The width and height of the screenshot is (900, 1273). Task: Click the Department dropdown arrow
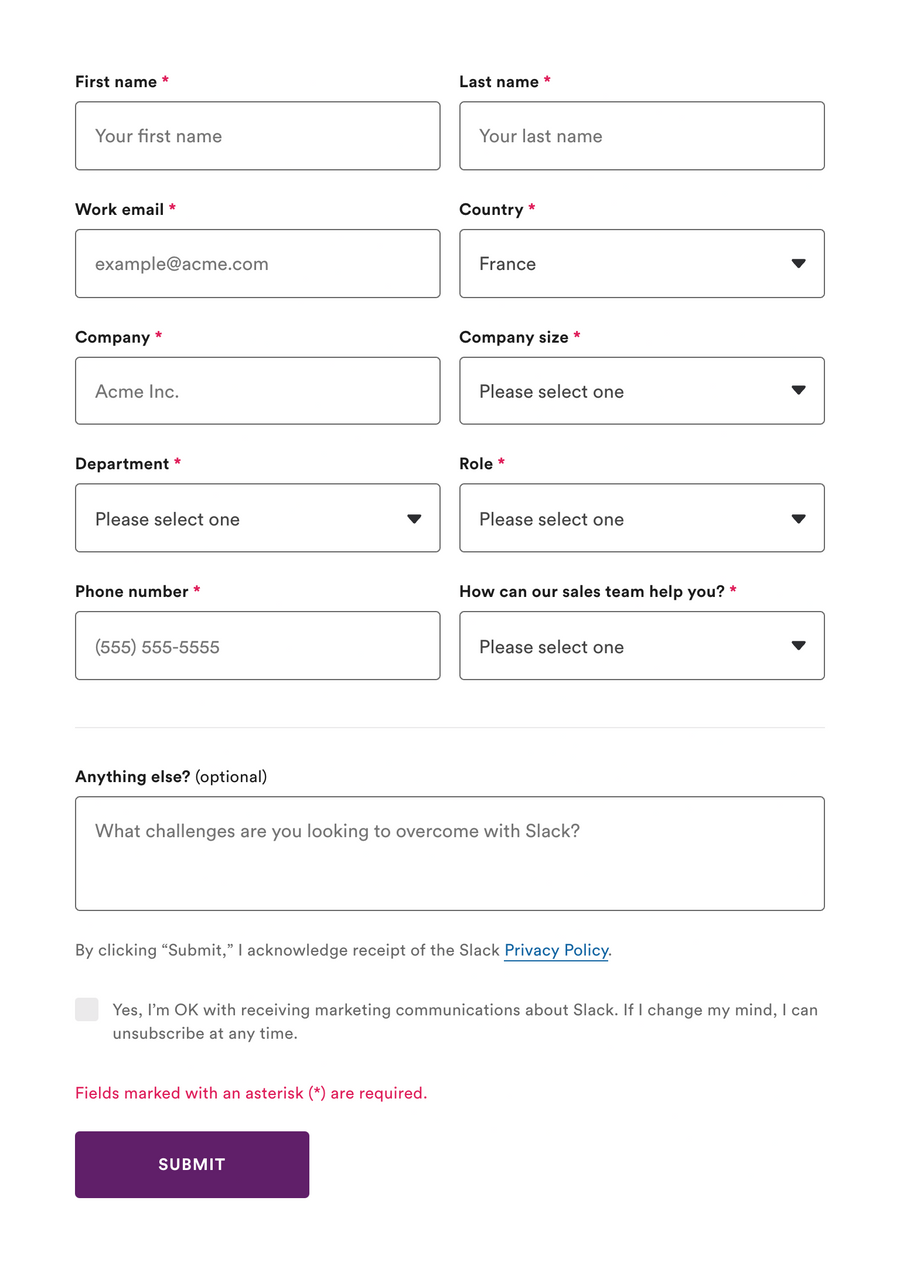coord(414,518)
